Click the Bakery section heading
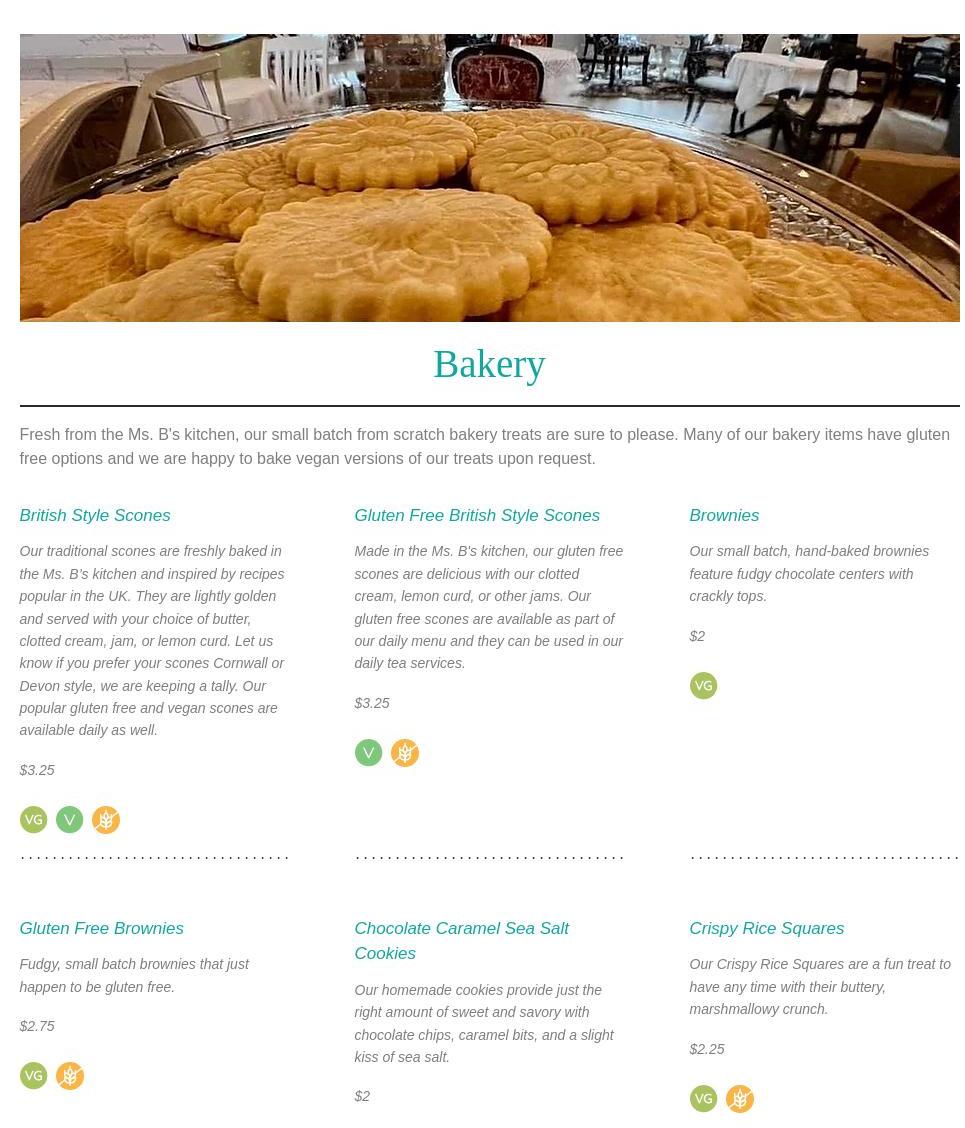 (489, 364)
